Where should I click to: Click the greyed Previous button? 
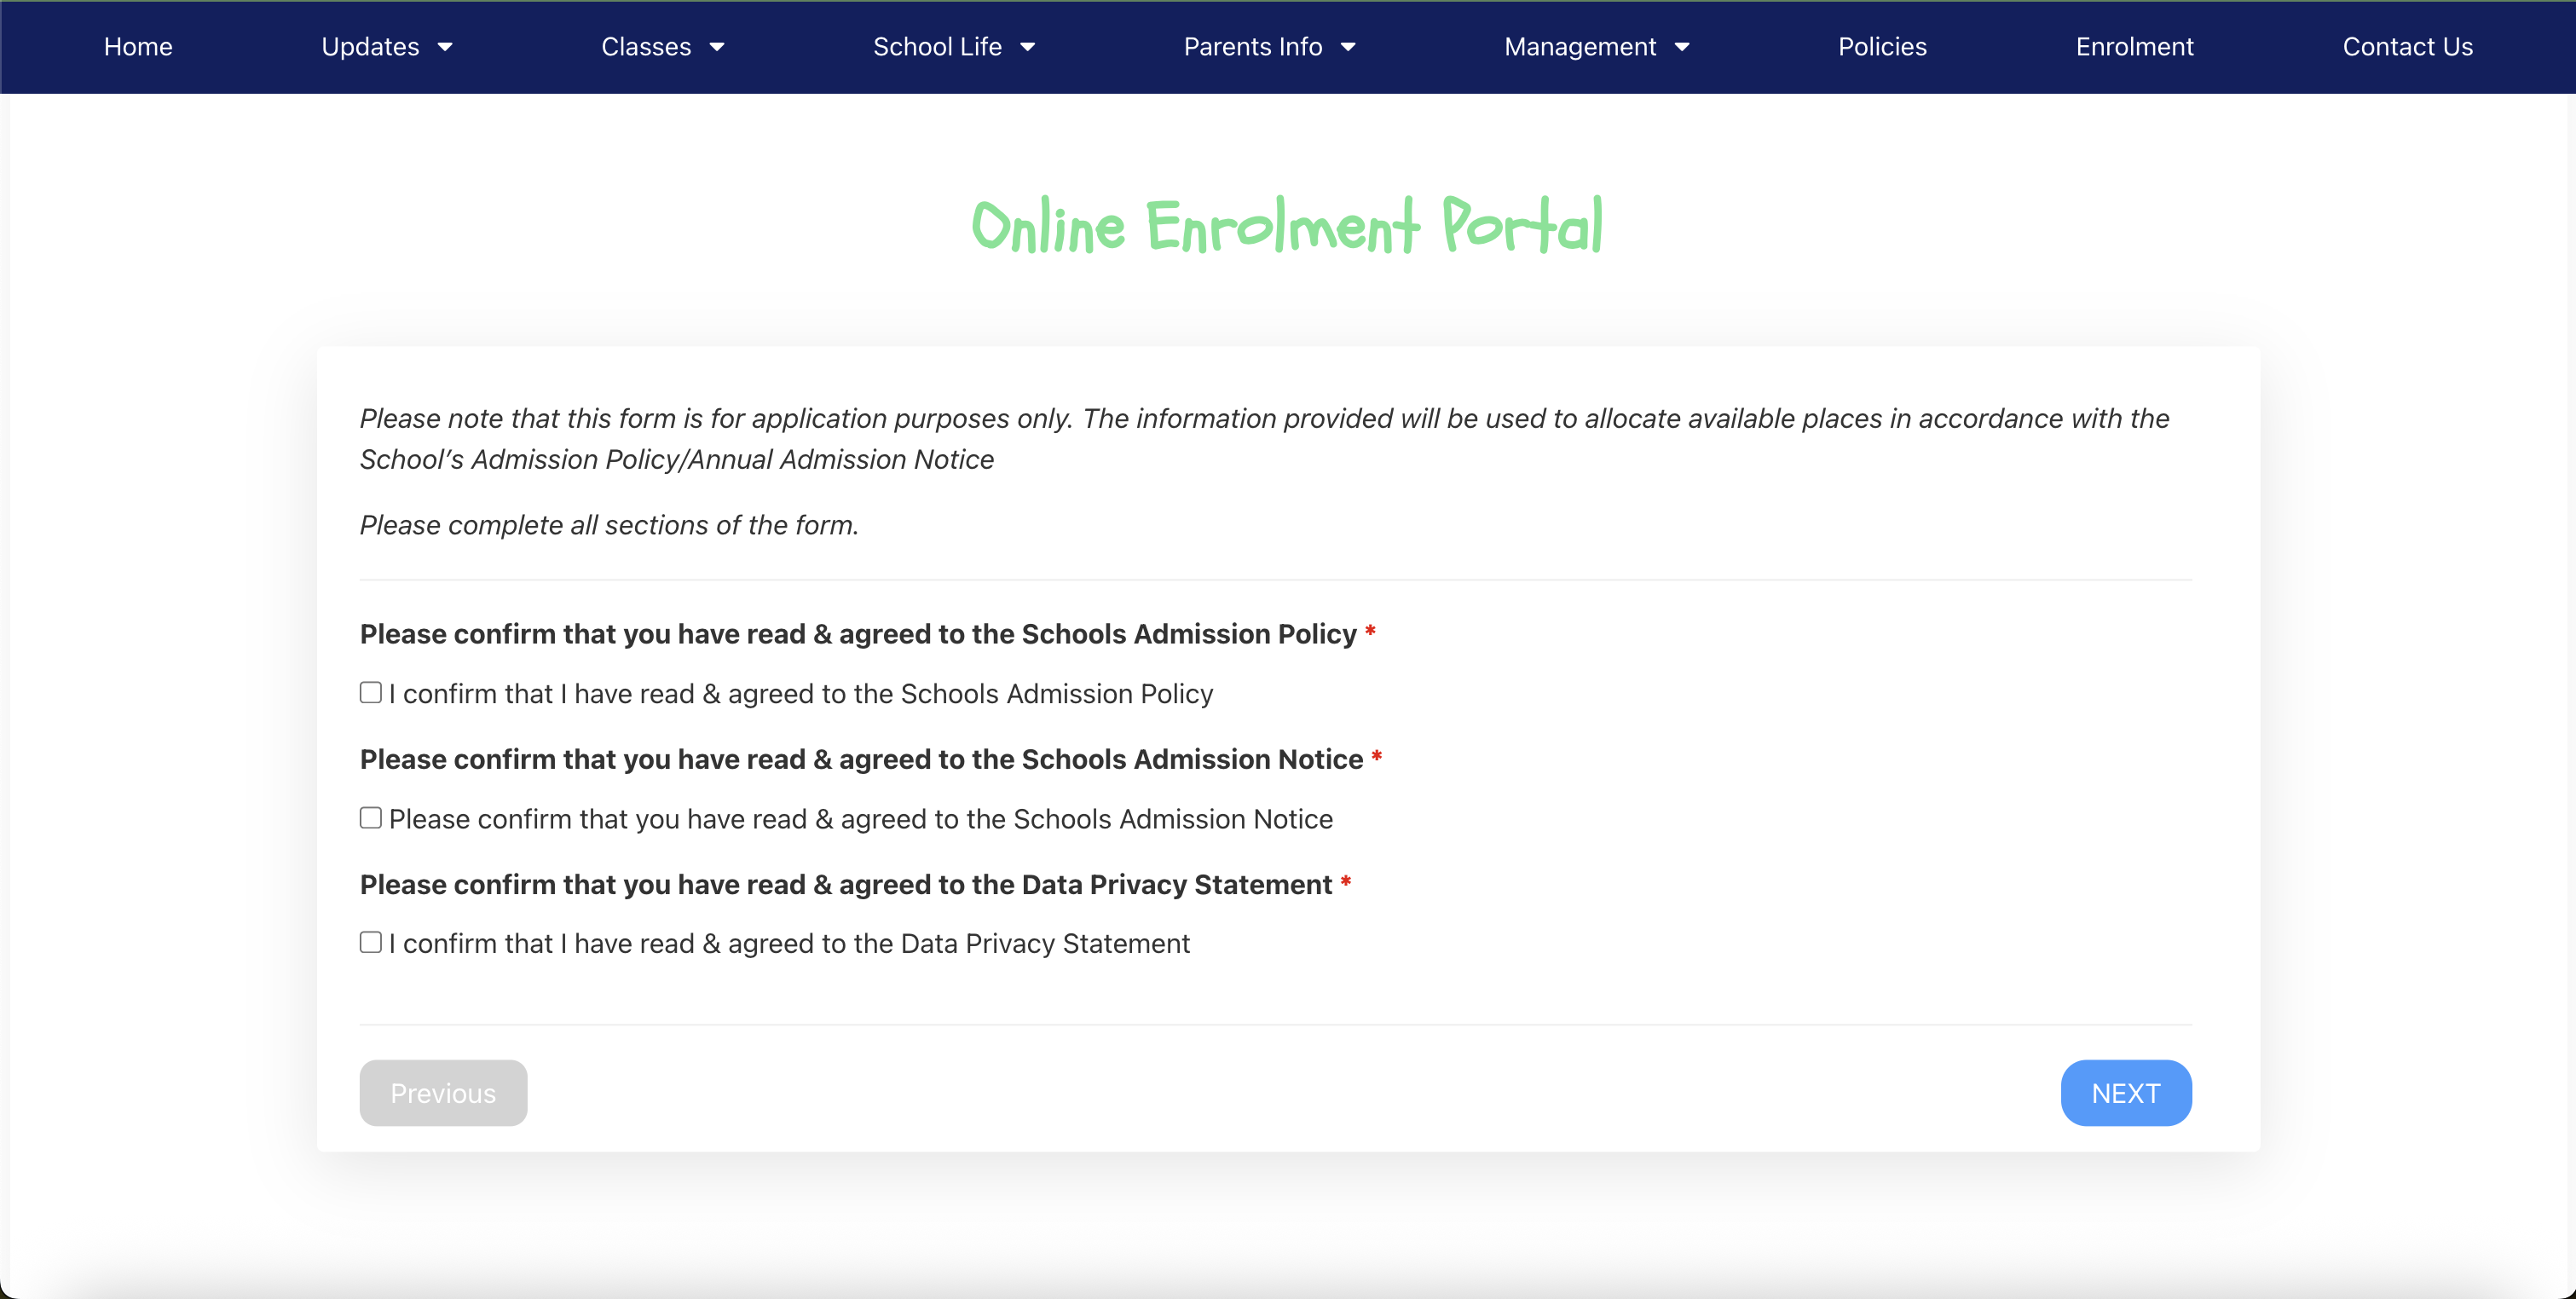point(443,1093)
